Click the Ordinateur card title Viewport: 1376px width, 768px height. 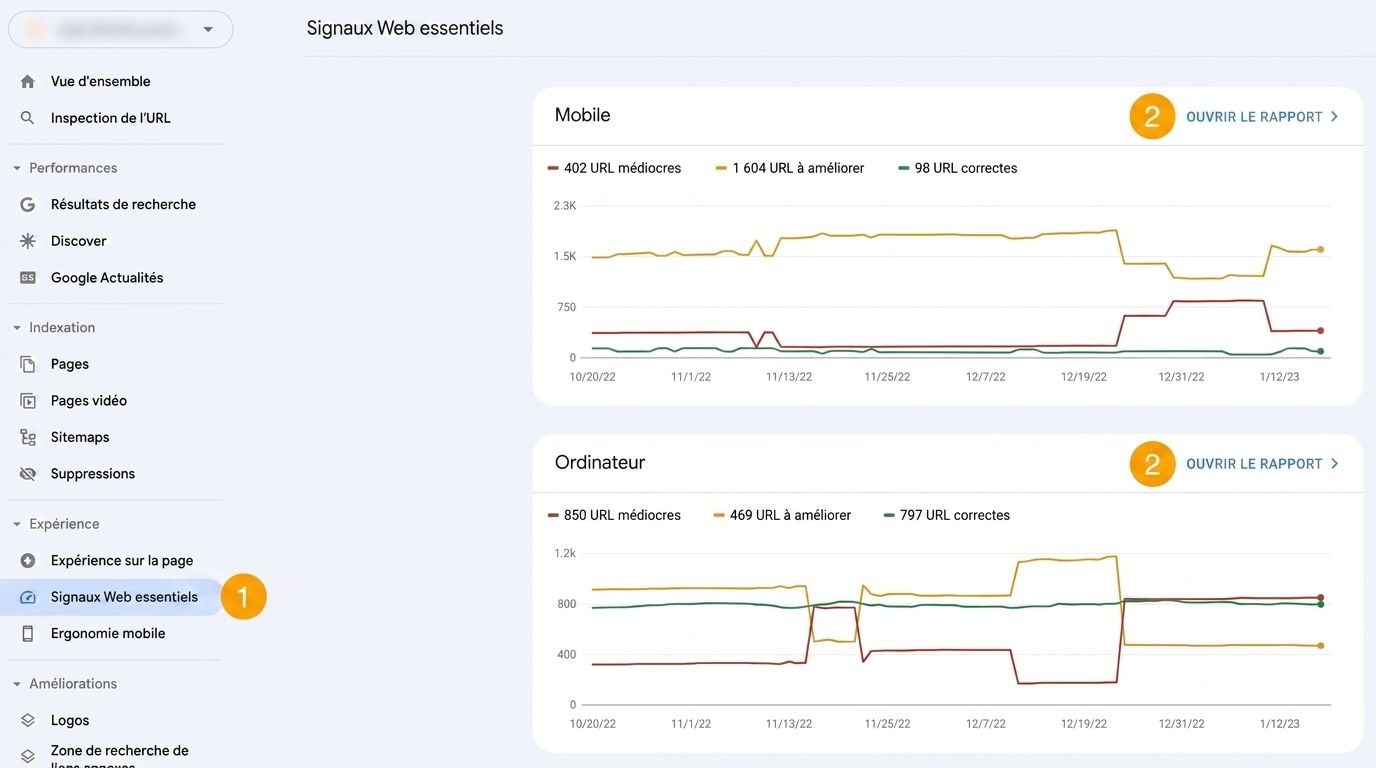(x=600, y=462)
